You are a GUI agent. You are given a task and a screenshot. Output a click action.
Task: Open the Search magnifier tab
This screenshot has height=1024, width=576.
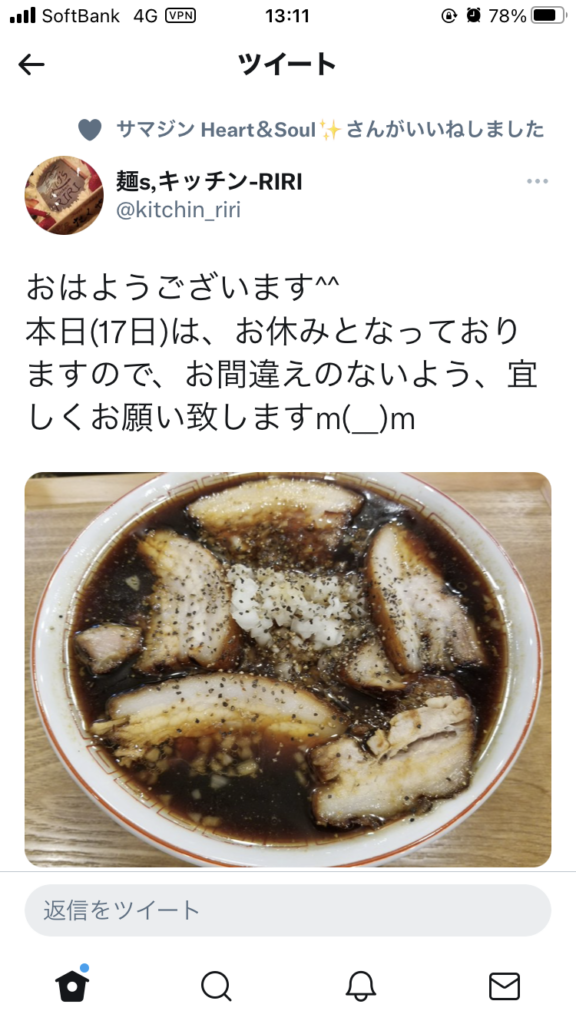tap(216, 986)
